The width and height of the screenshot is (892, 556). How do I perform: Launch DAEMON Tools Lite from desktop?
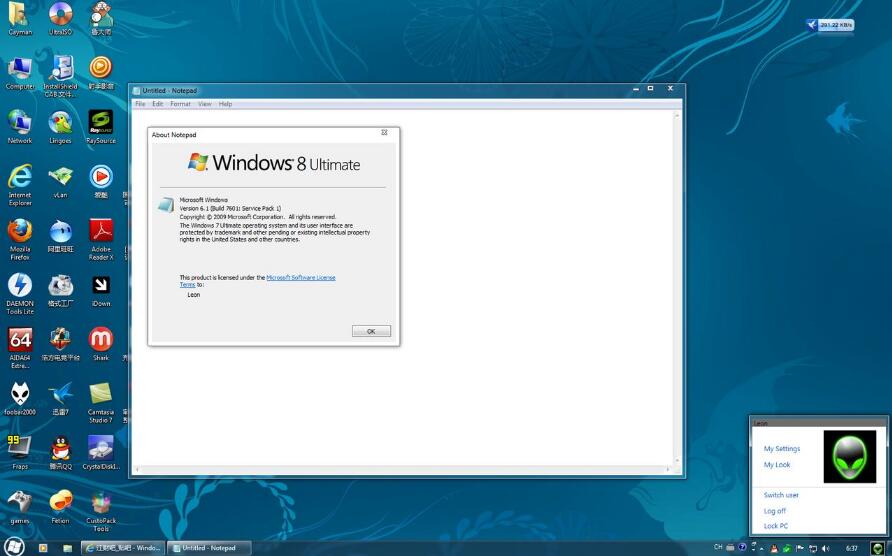(x=20, y=286)
